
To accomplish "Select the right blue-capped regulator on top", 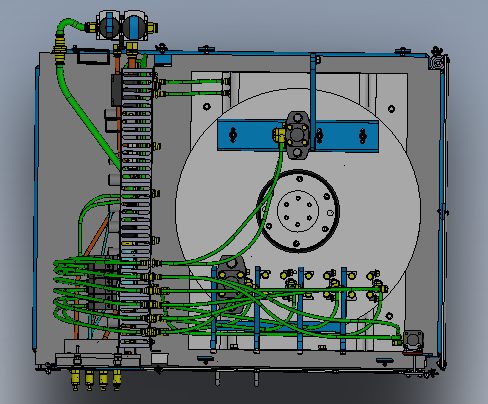I will coord(135,25).
